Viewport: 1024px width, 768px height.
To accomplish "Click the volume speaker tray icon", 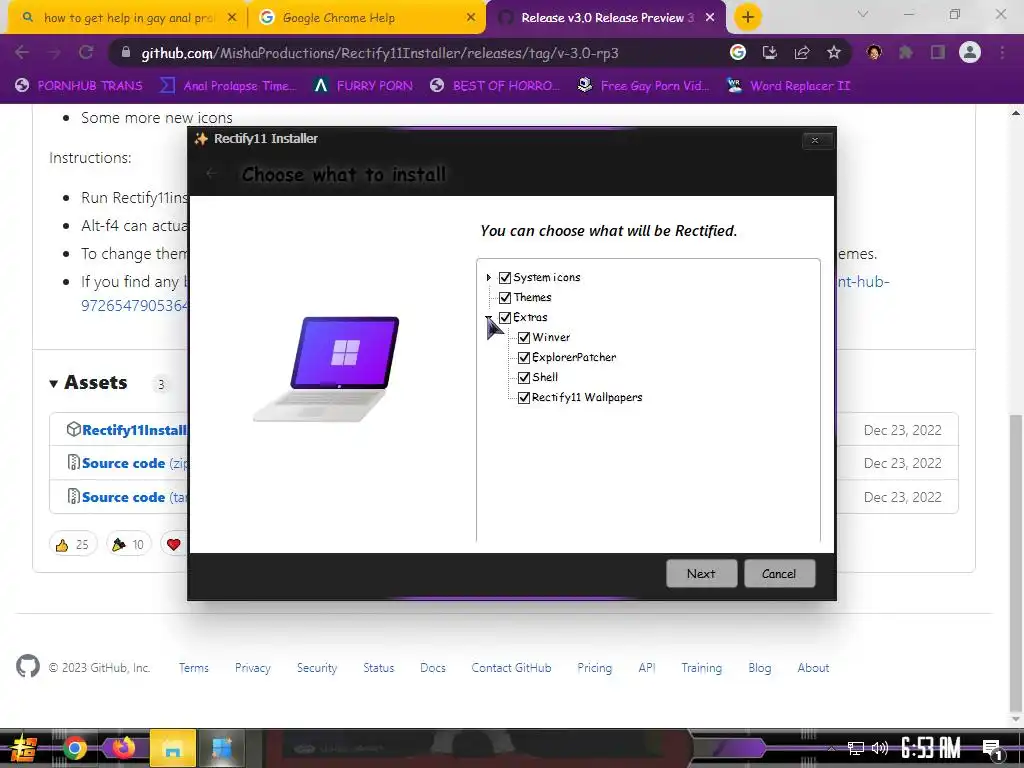I will pos(880,748).
